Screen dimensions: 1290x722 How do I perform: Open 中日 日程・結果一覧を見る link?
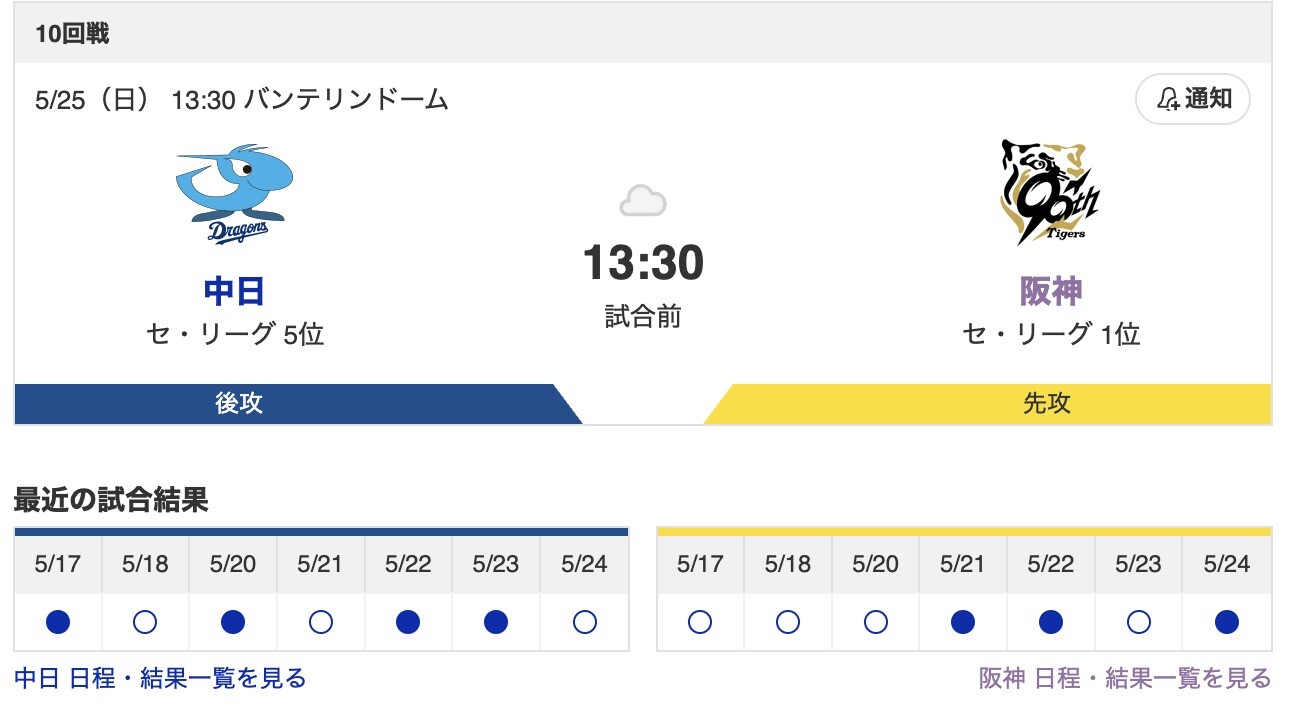160,678
